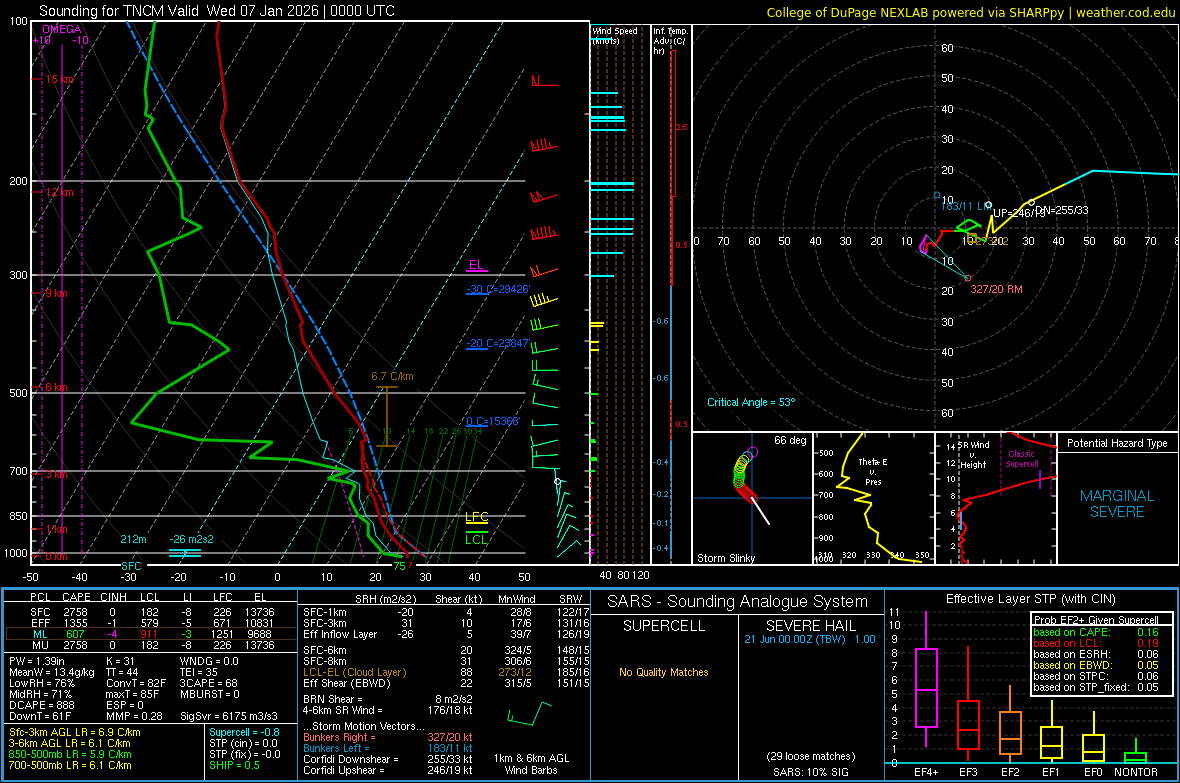Click the Potential Hazard Type heading
Viewport: 1180px width, 783px height.
click(1117, 443)
